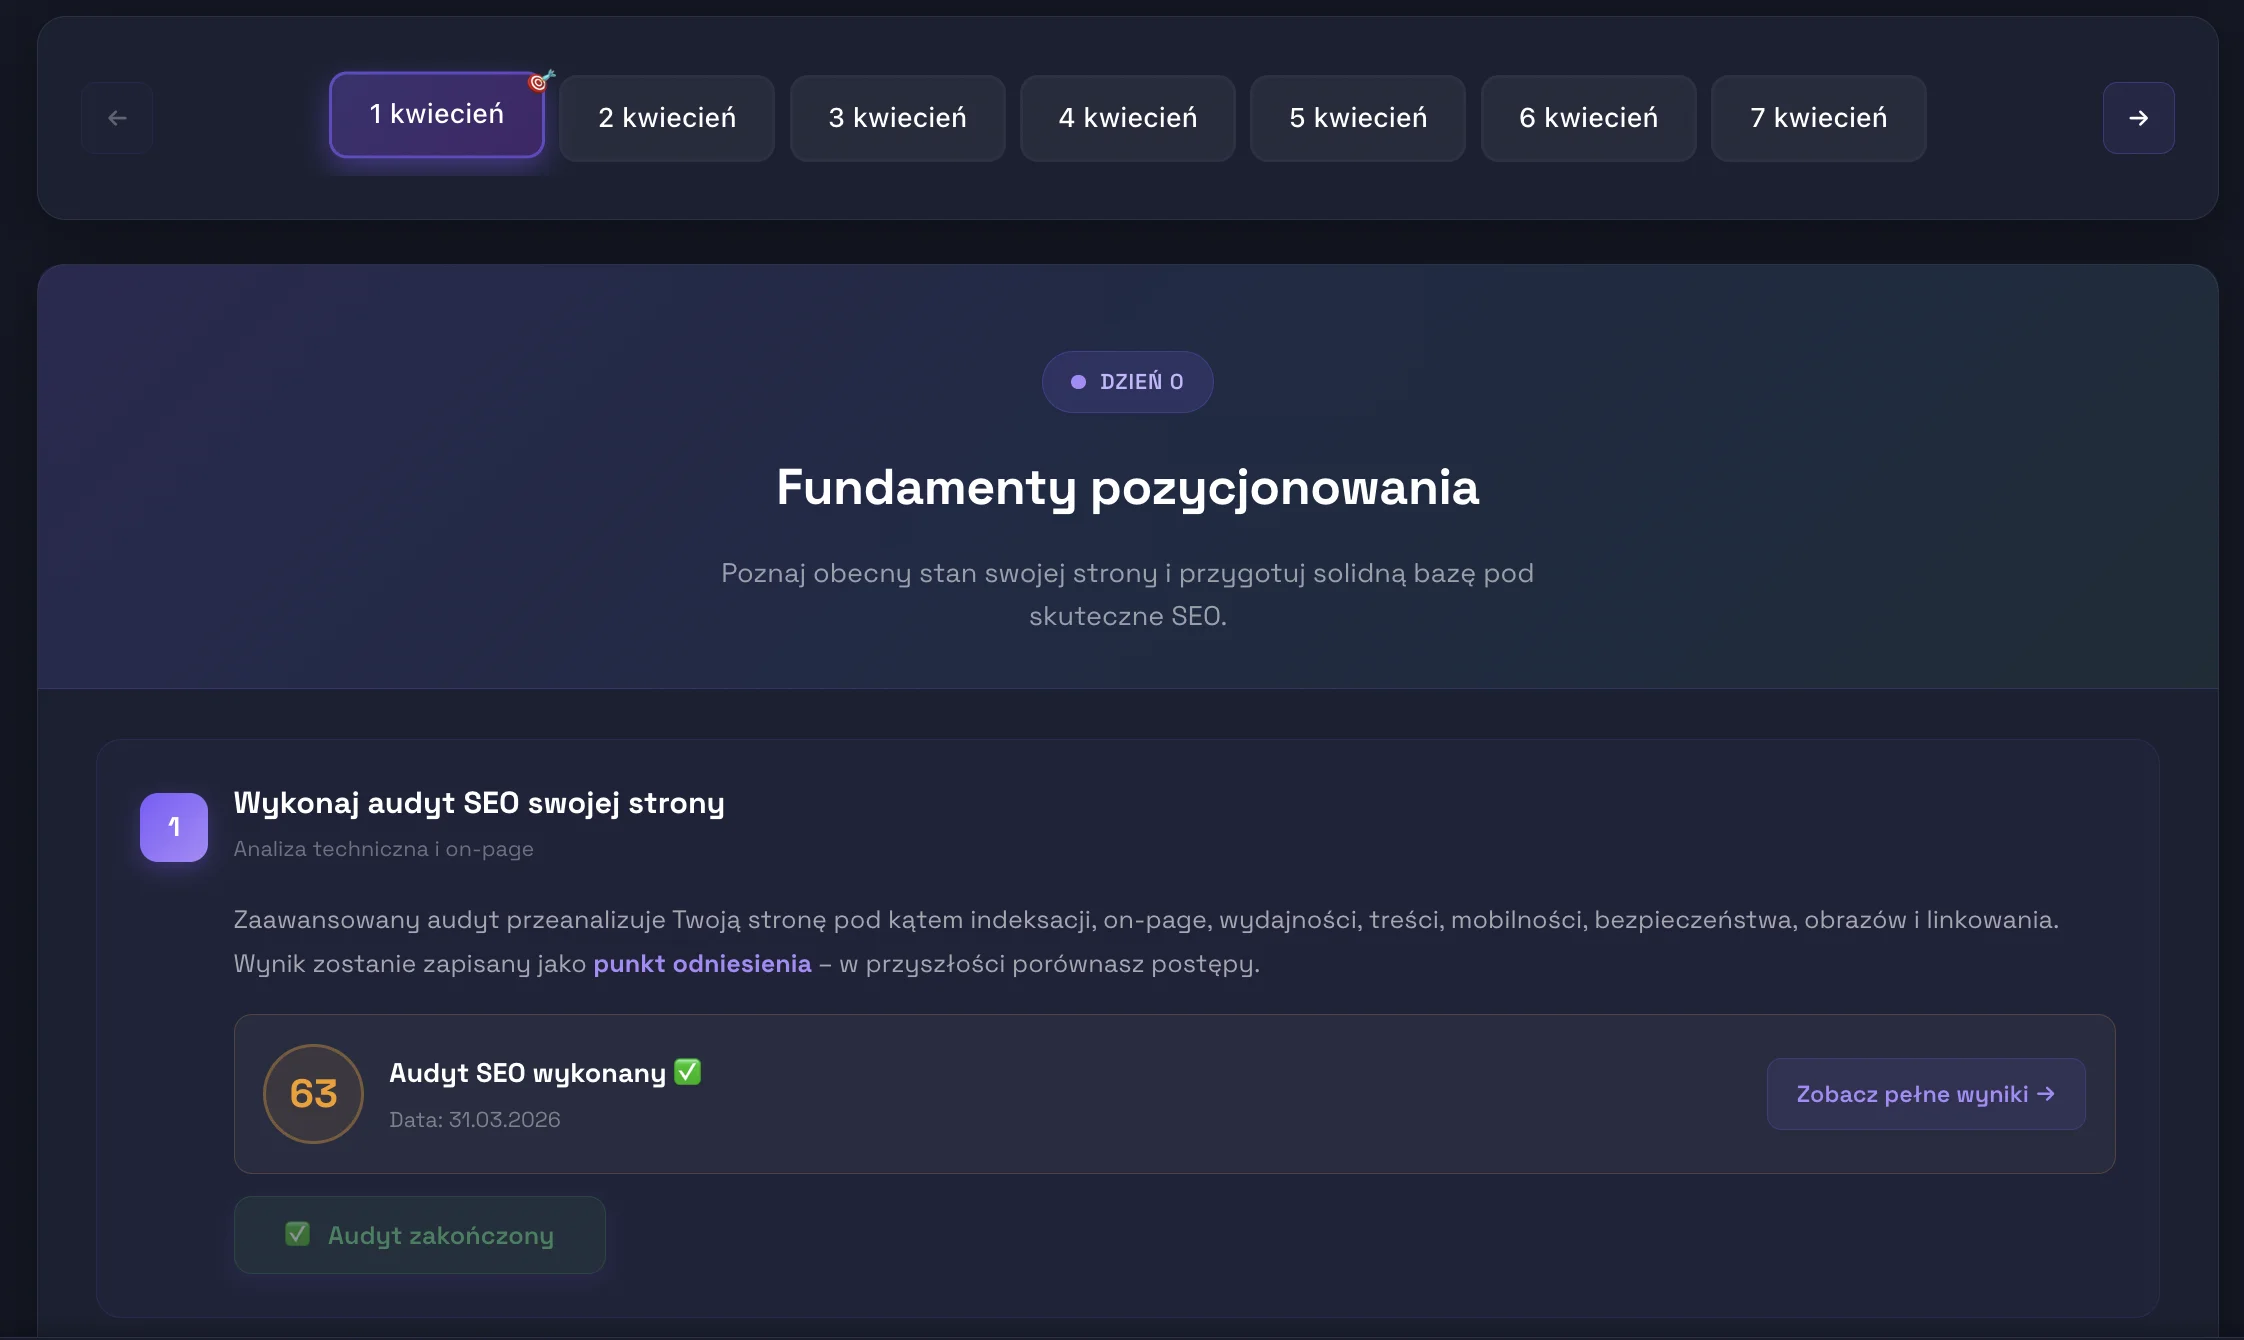Switch to the 4 kwiecień tab

[1127, 118]
